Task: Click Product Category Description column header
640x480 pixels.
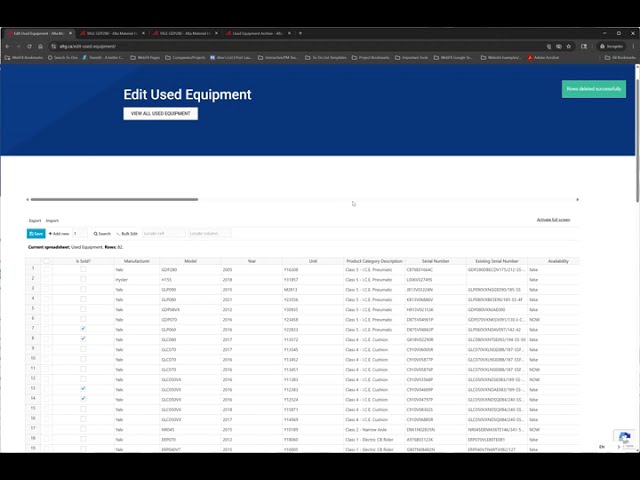Action: 374,261
